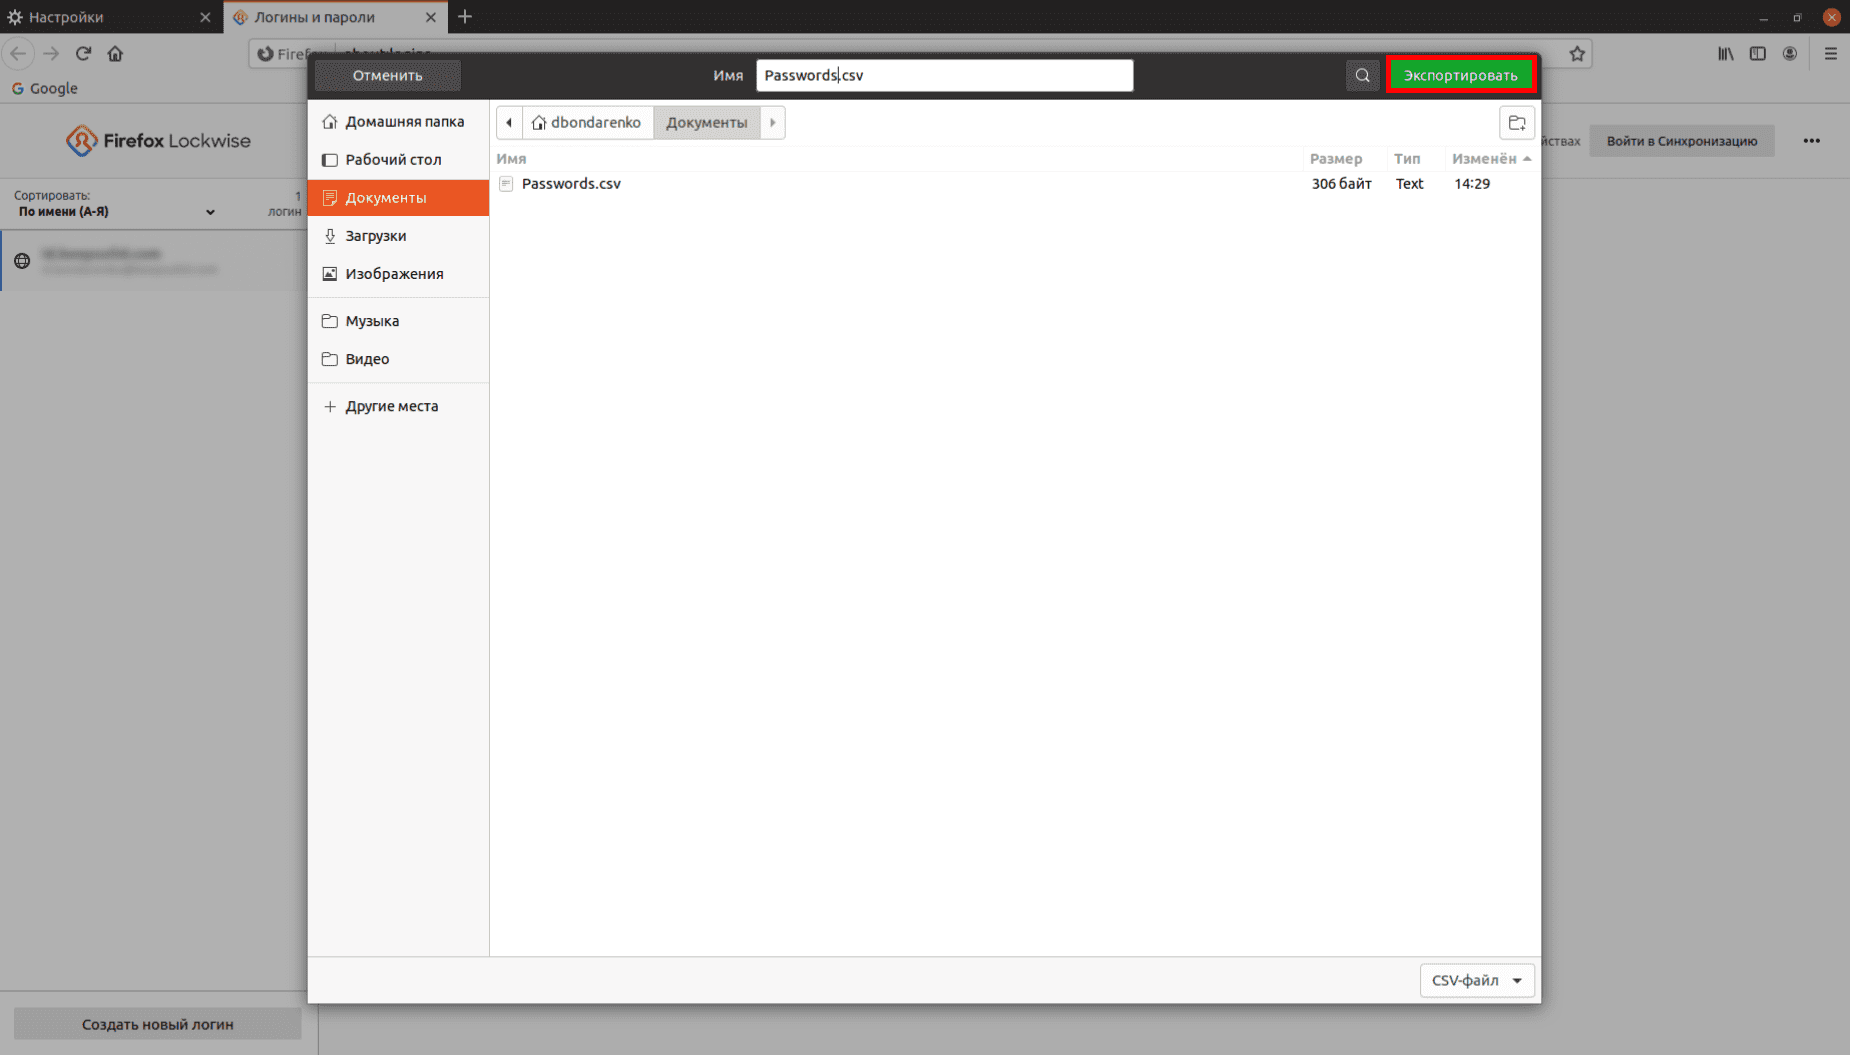Viewport: 1850px width, 1055px height.
Task: Select Загрузки in the sidebar
Action: click(376, 236)
